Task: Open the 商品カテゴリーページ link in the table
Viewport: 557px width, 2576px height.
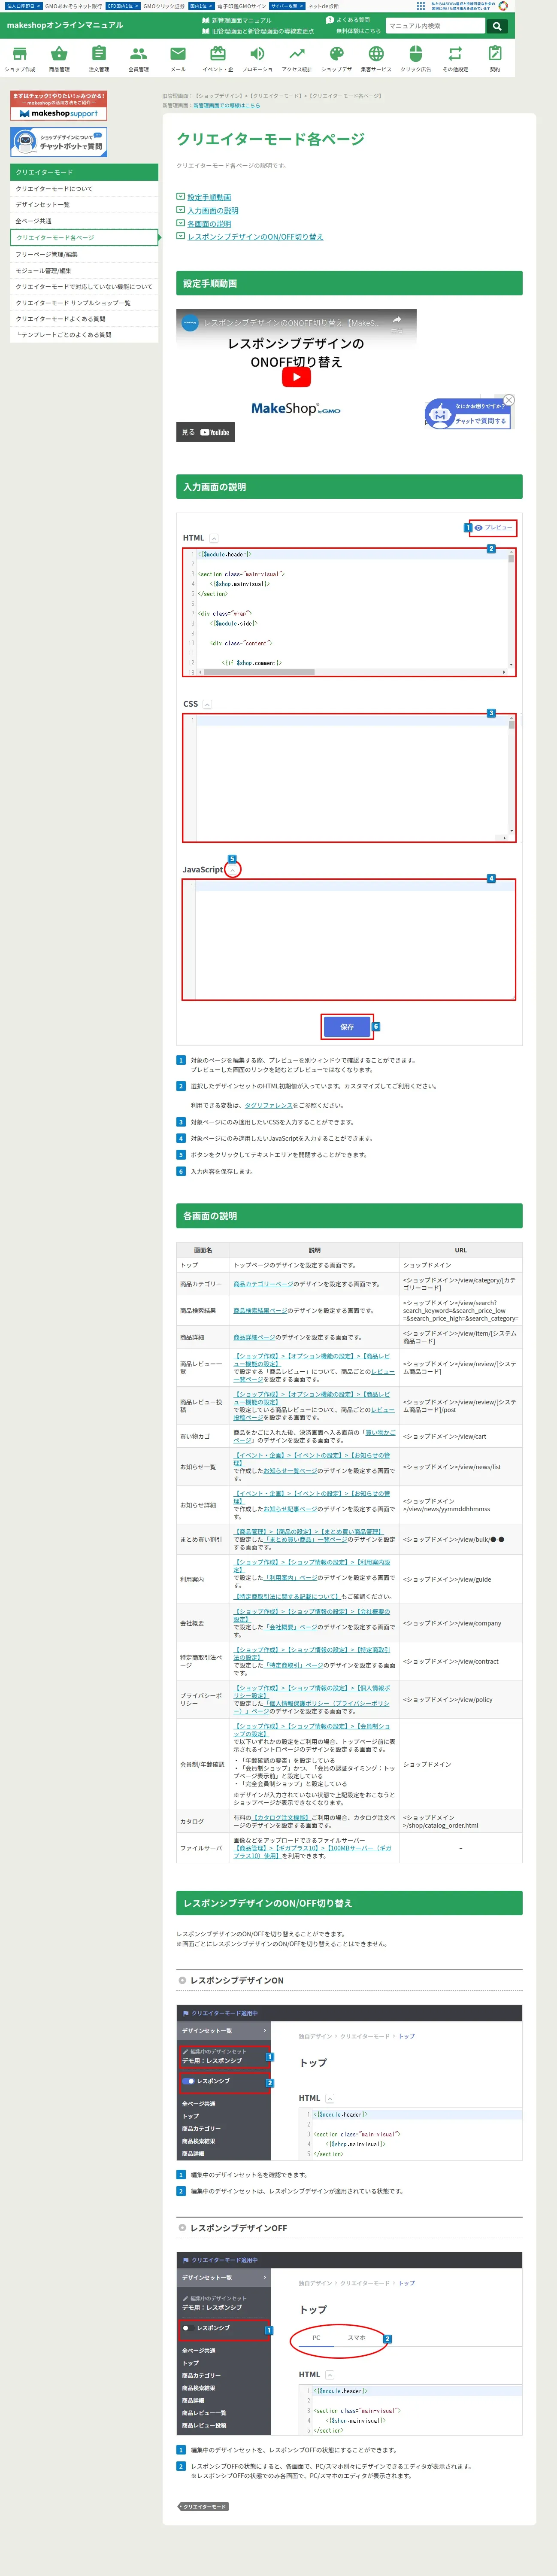Action: 263,1284
